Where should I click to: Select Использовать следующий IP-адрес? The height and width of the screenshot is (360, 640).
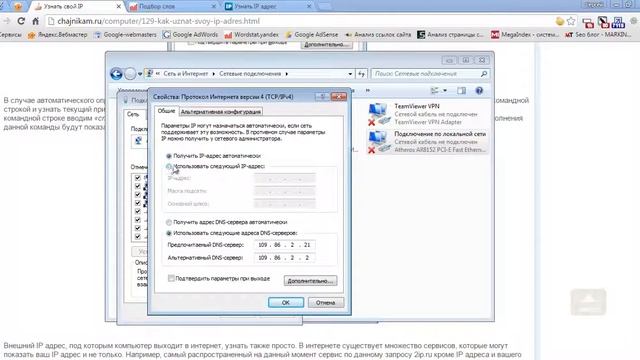(169, 167)
